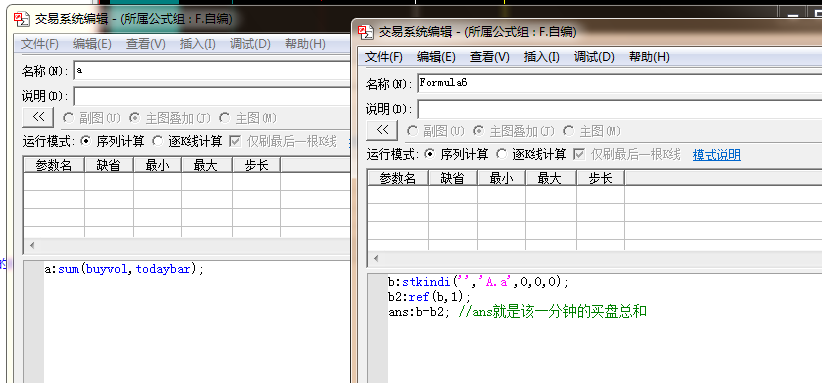Click the 说明 field in Formula6 window

coord(620,109)
